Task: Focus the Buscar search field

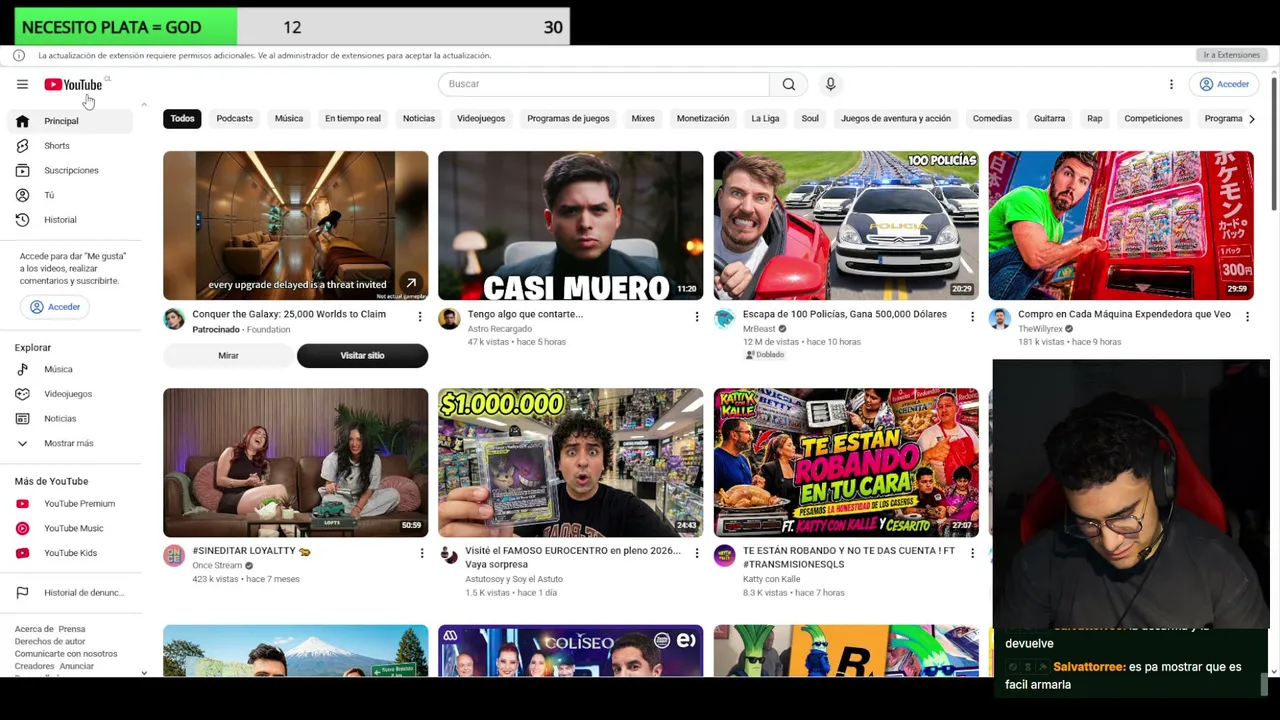Action: [604, 84]
